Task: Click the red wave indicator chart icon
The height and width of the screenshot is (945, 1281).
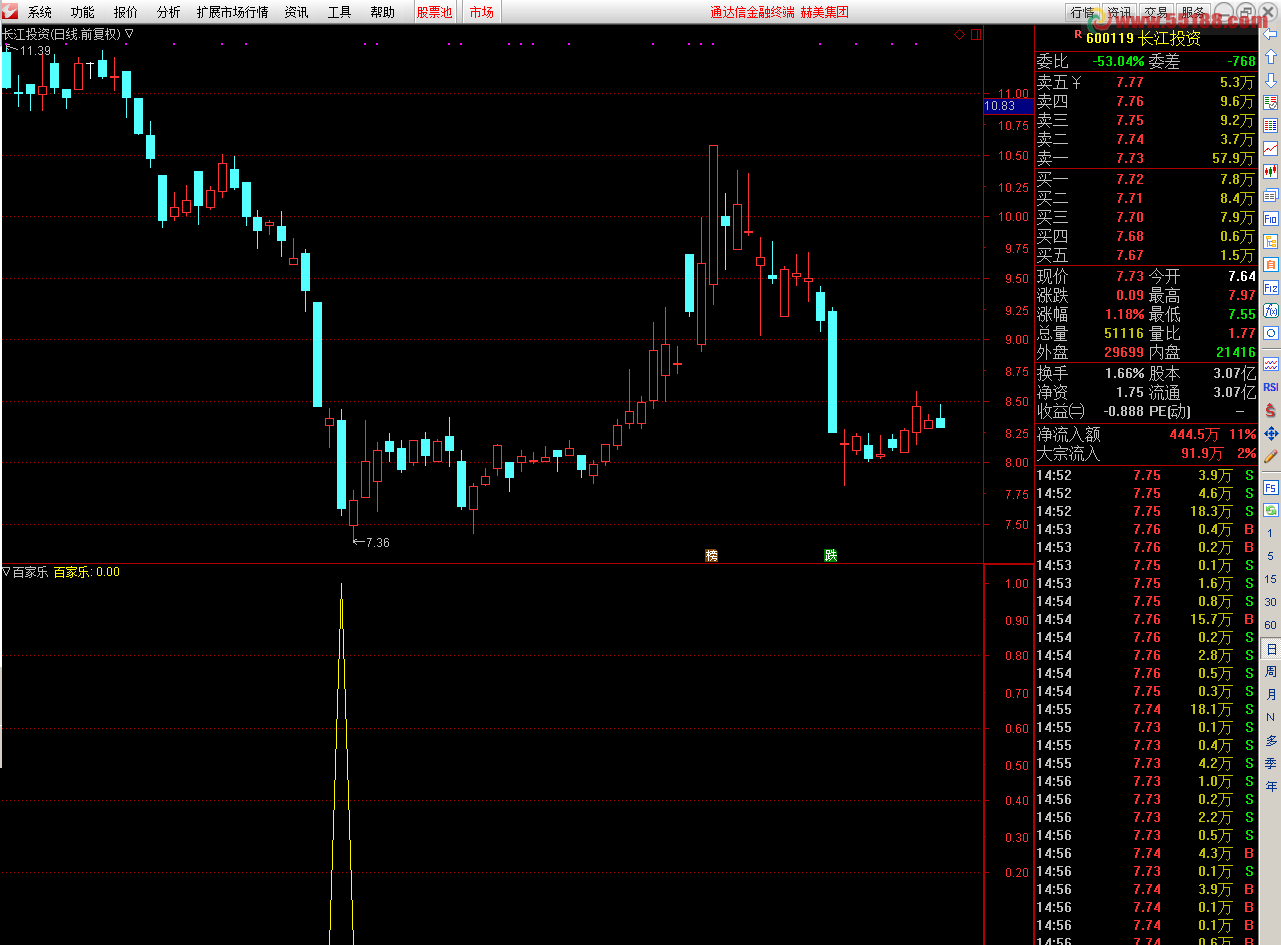Action: (x=1271, y=364)
